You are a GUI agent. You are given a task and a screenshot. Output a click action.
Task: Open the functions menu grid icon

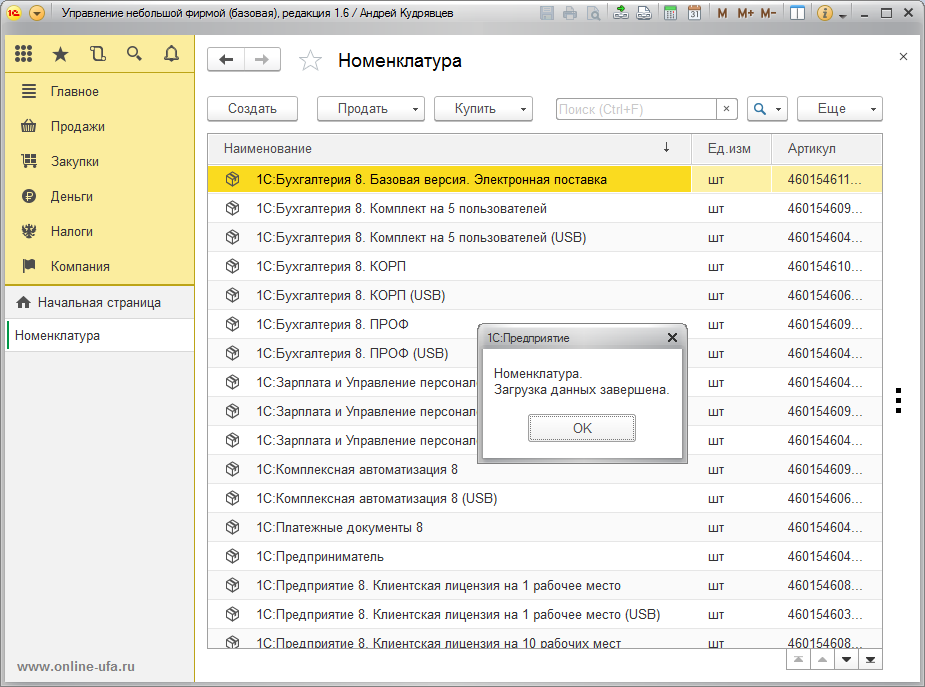[x=24, y=54]
